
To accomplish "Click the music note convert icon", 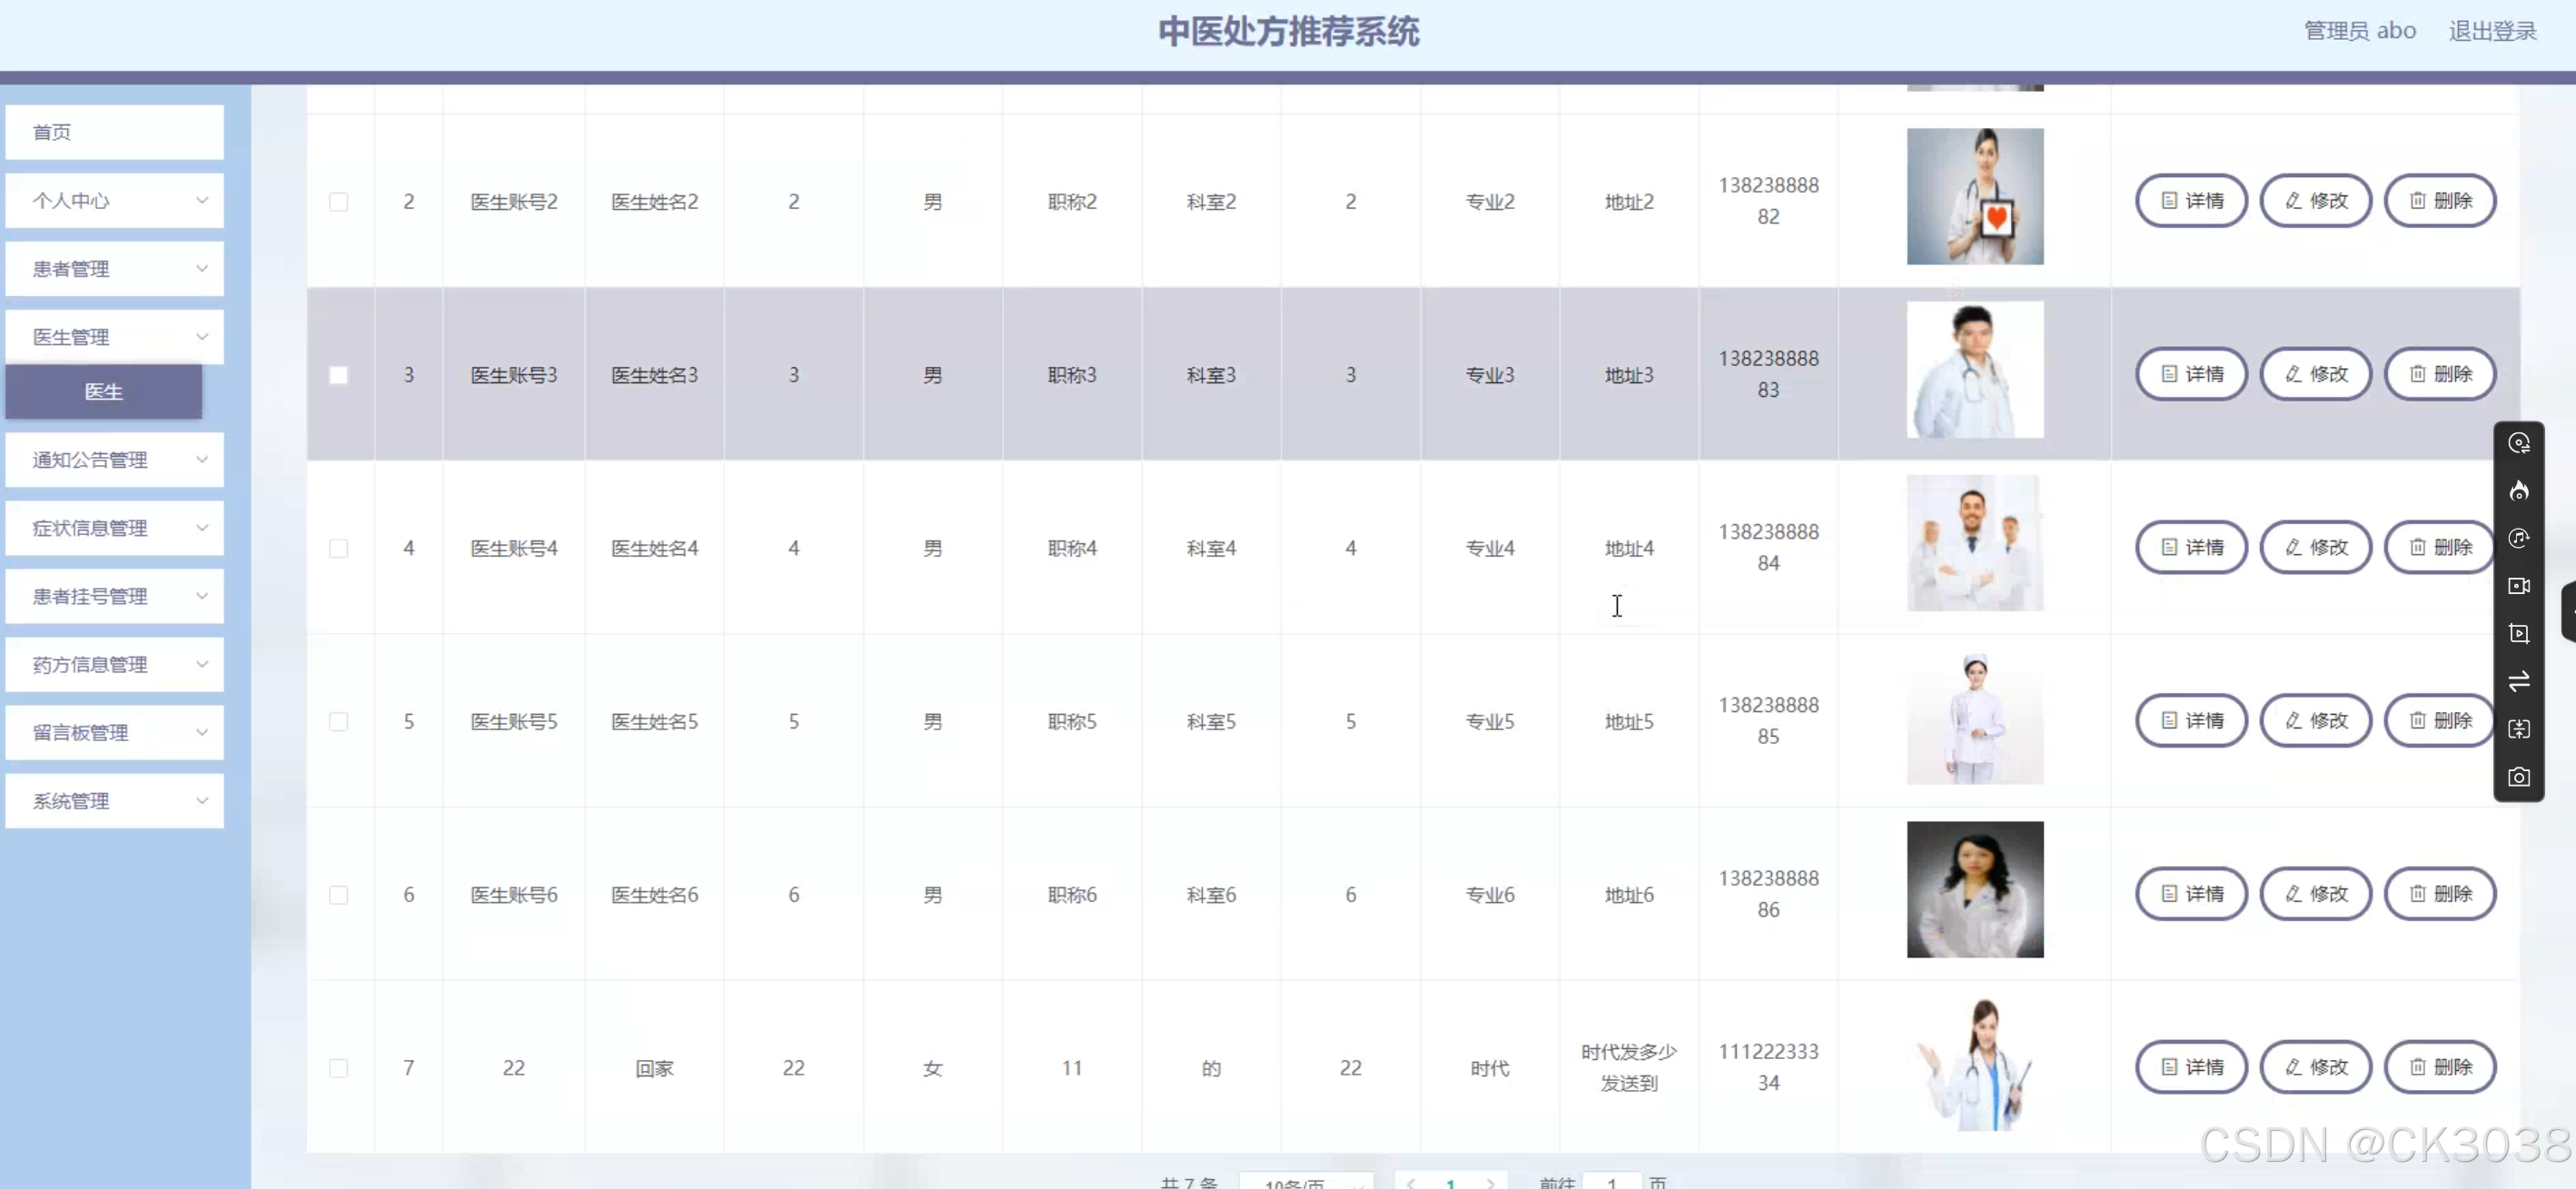I will [x=2518, y=538].
